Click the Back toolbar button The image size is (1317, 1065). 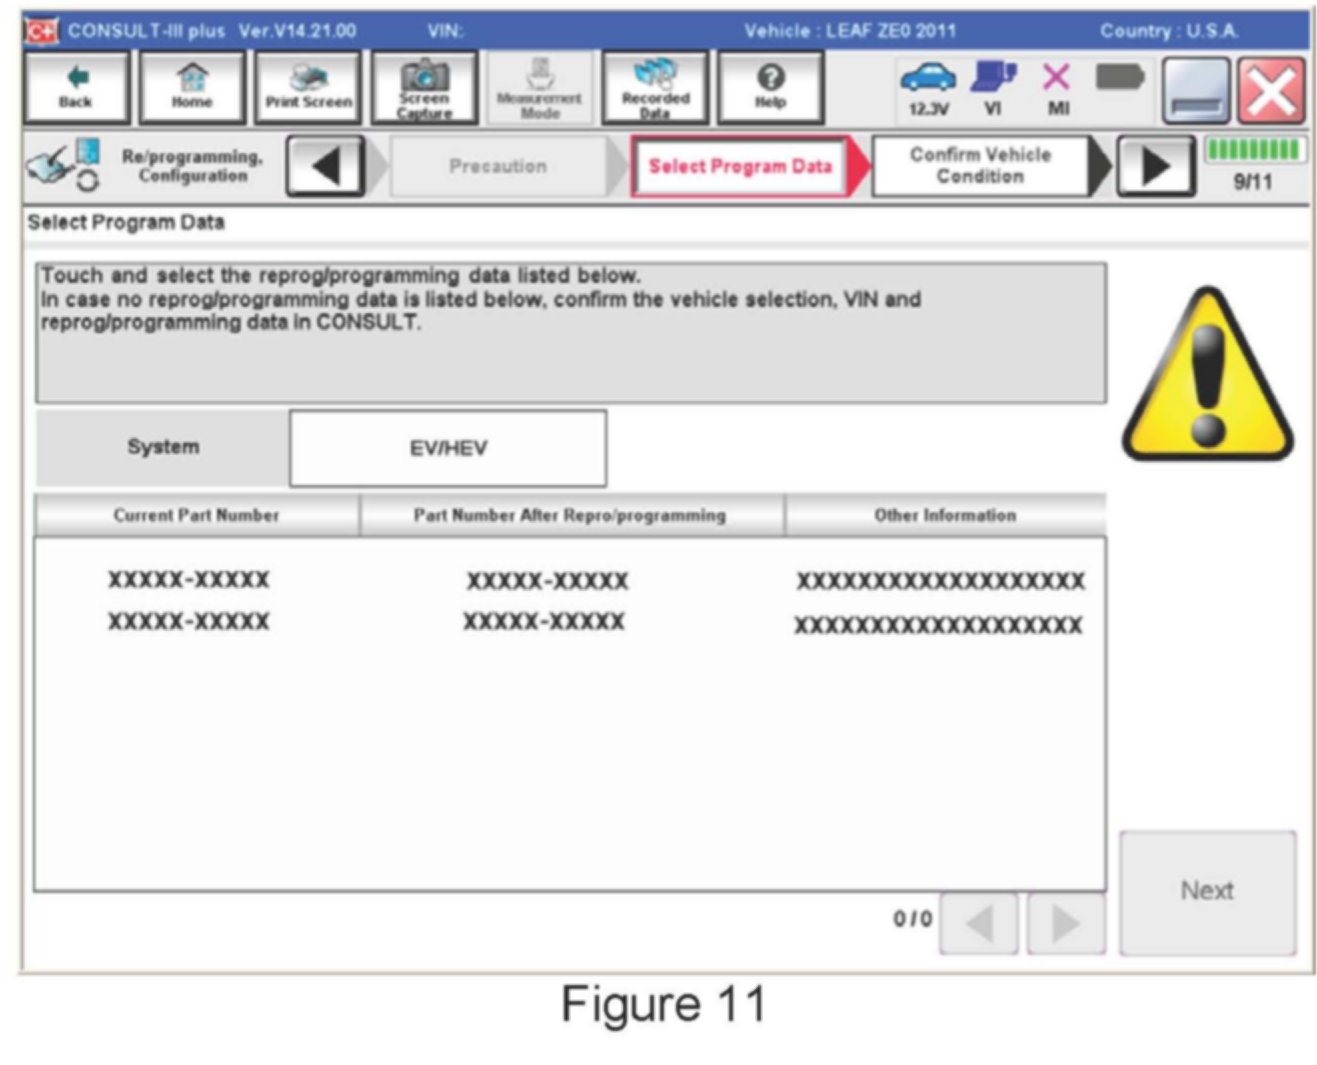pos(76,88)
